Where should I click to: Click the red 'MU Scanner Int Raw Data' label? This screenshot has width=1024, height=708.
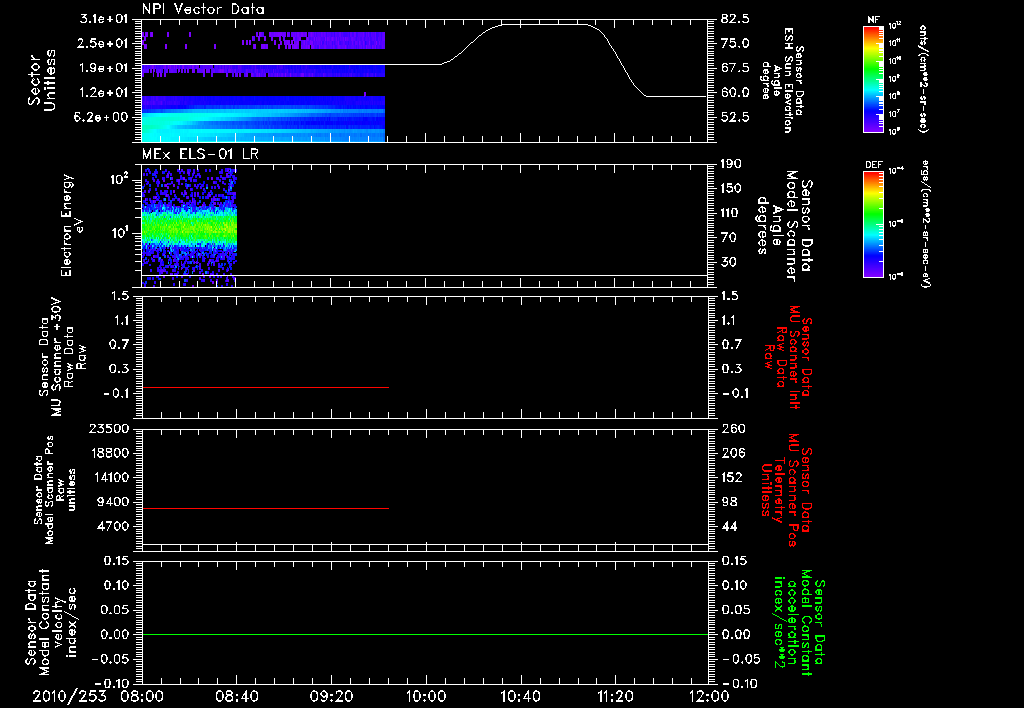(x=787, y=357)
